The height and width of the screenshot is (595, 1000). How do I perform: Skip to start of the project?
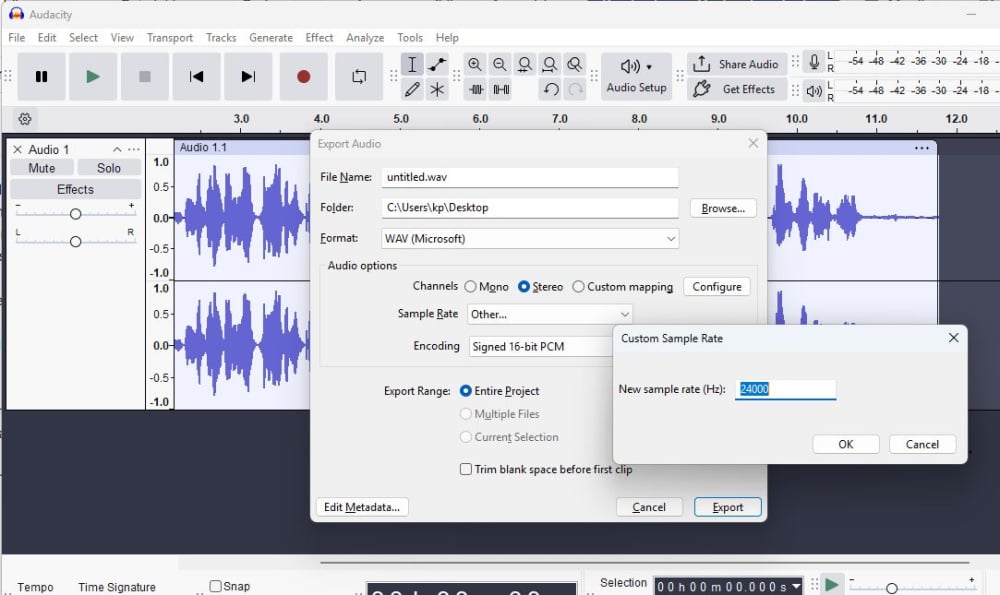[196, 77]
